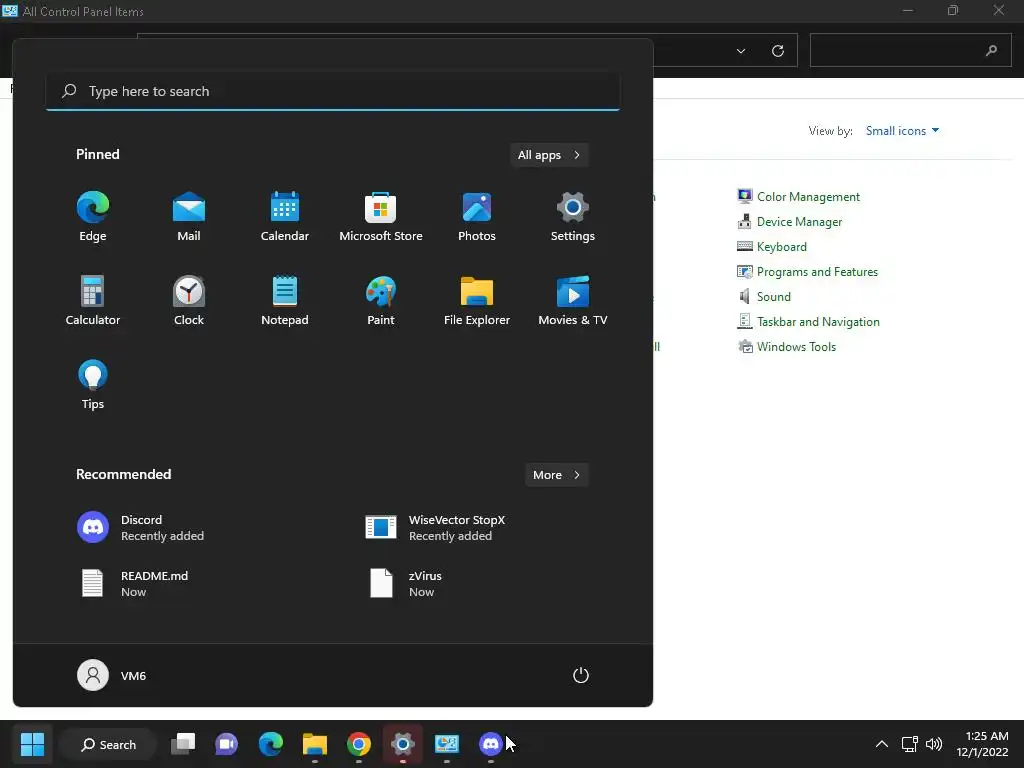1024x768 pixels.
Task: Launch the Photos pinned app
Action: pos(477,217)
